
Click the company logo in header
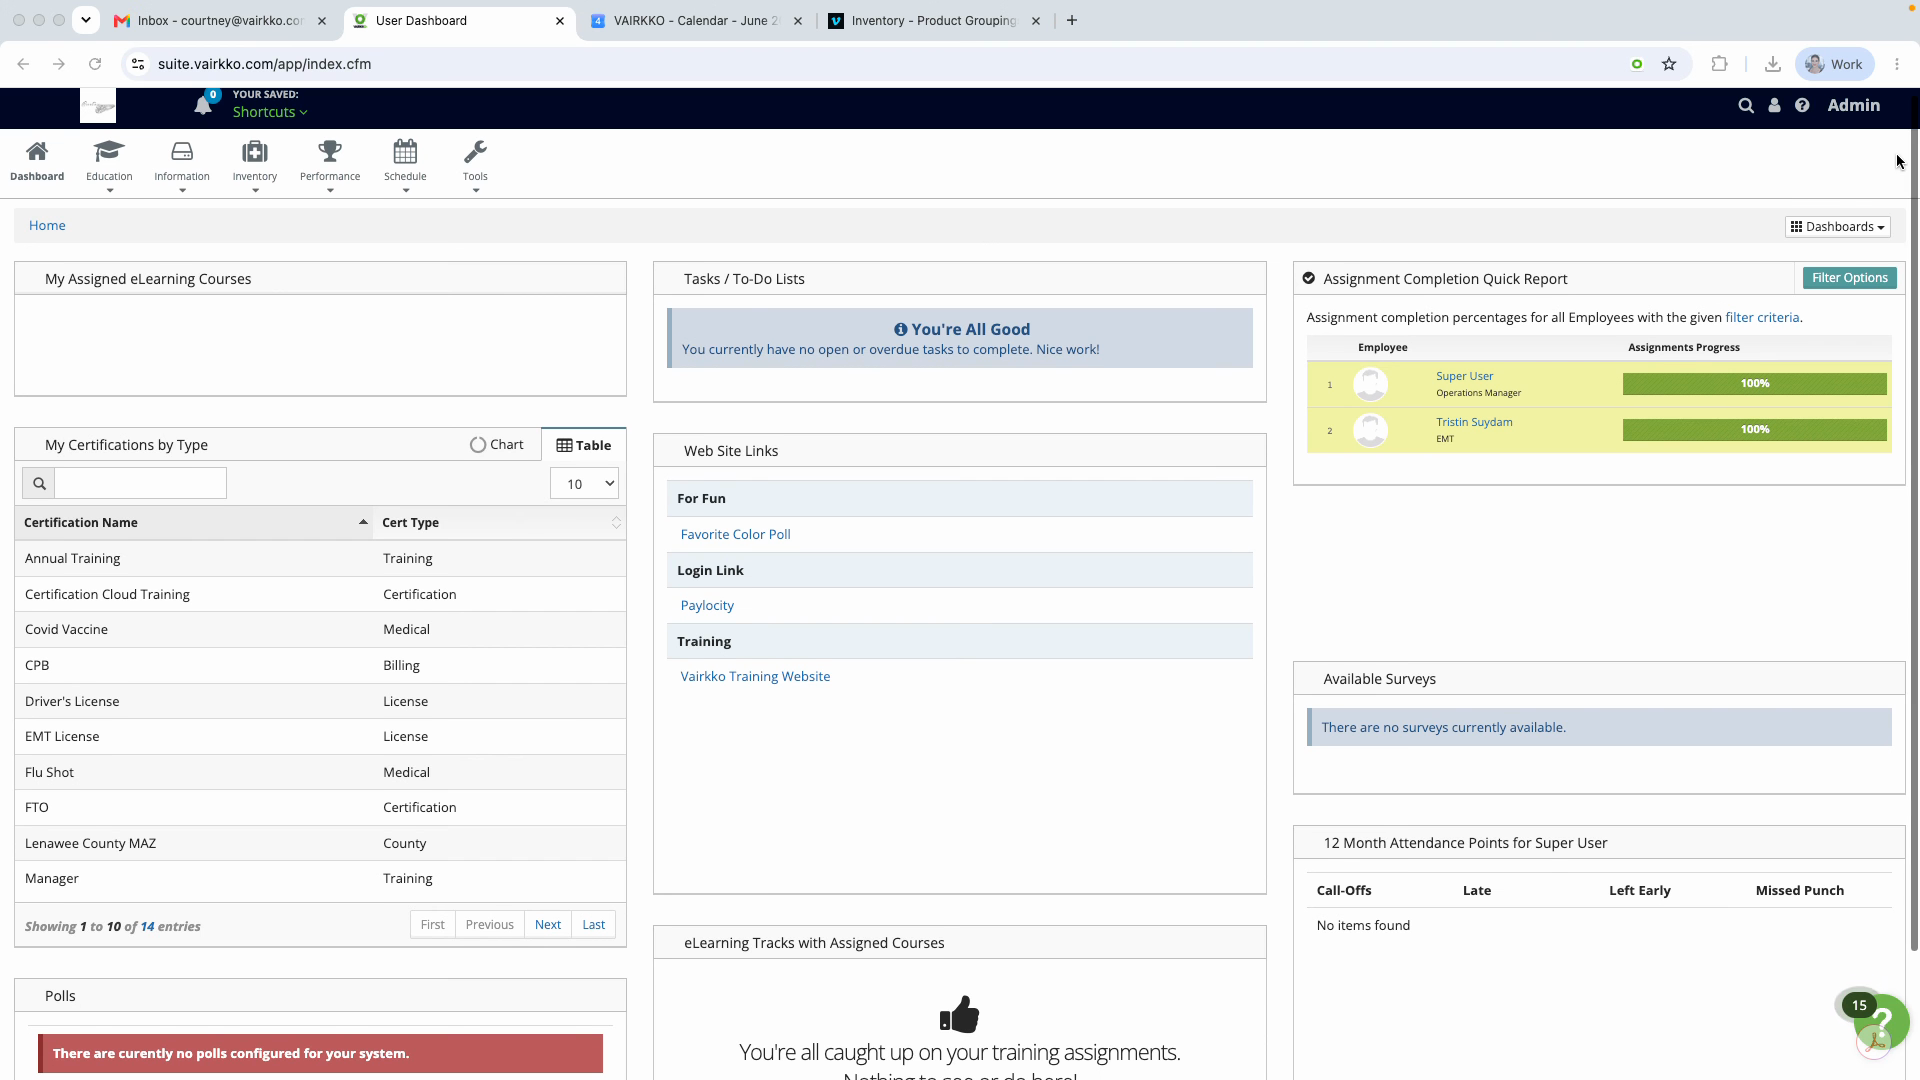pos(98,105)
